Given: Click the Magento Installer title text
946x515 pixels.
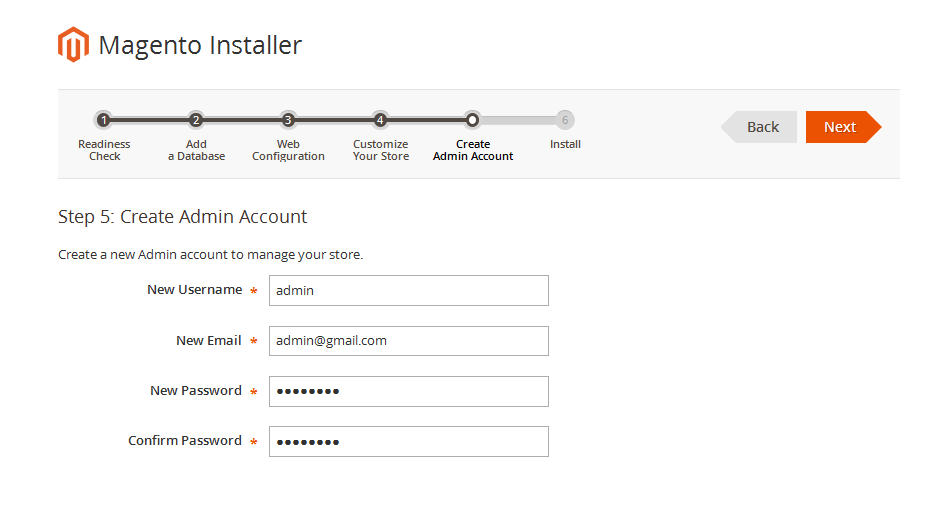Looking at the screenshot, I should [200, 45].
